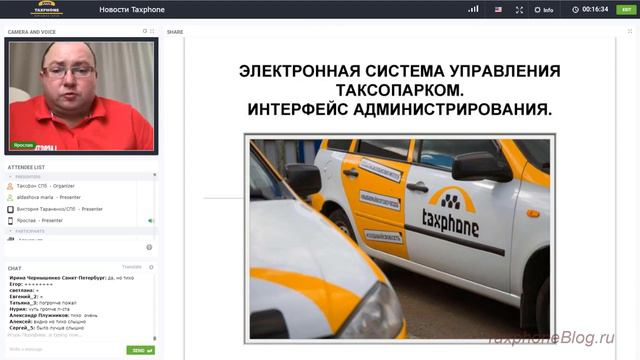The height and width of the screenshot is (360, 640).
Task: Select Виктория Тараненко/СПб Presenter row
Action: 80,209
